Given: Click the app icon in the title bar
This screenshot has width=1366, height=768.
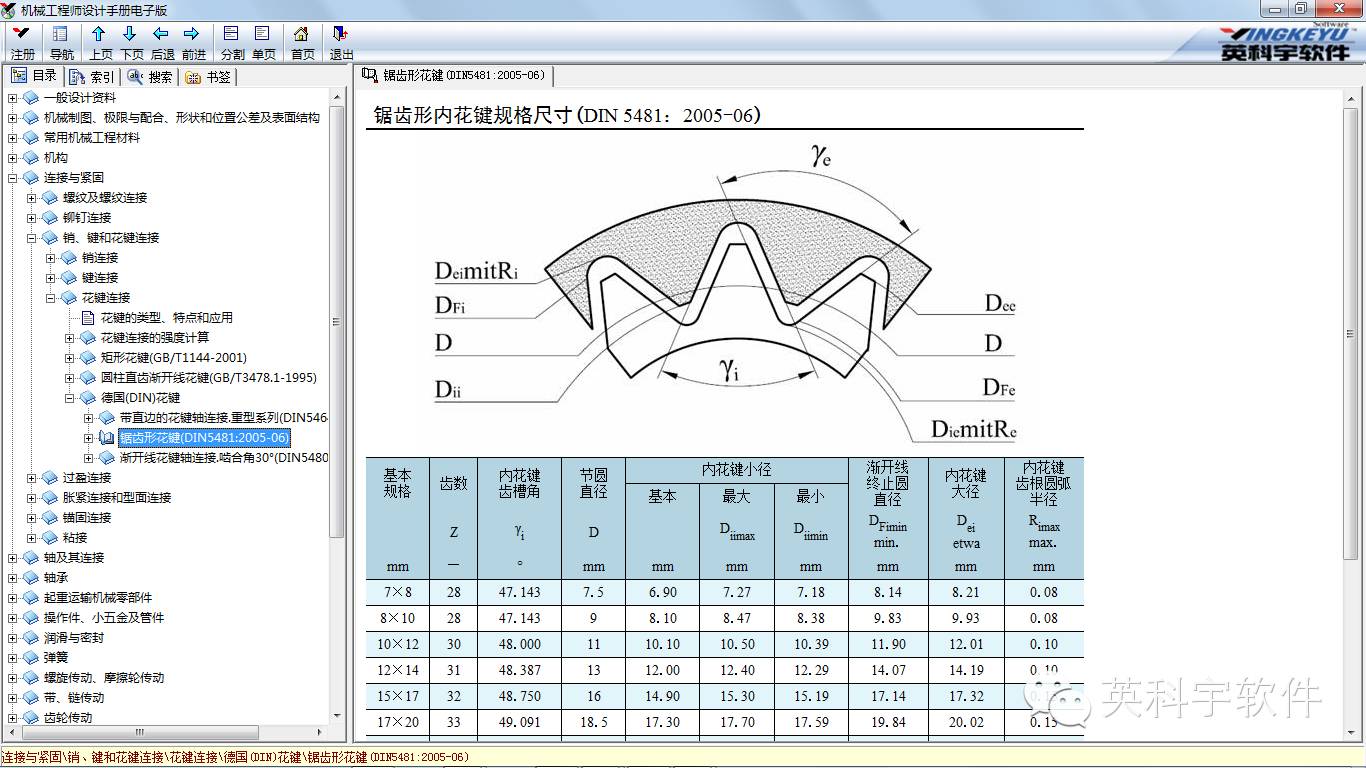Looking at the screenshot, I should click(10, 10).
